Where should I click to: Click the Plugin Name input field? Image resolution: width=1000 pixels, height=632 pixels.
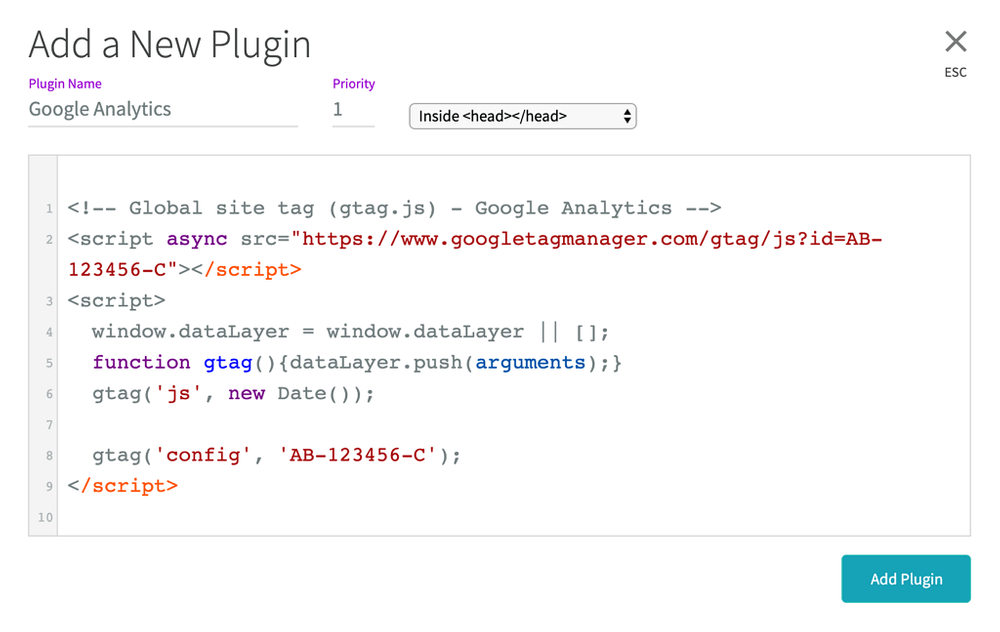[163, 110]
